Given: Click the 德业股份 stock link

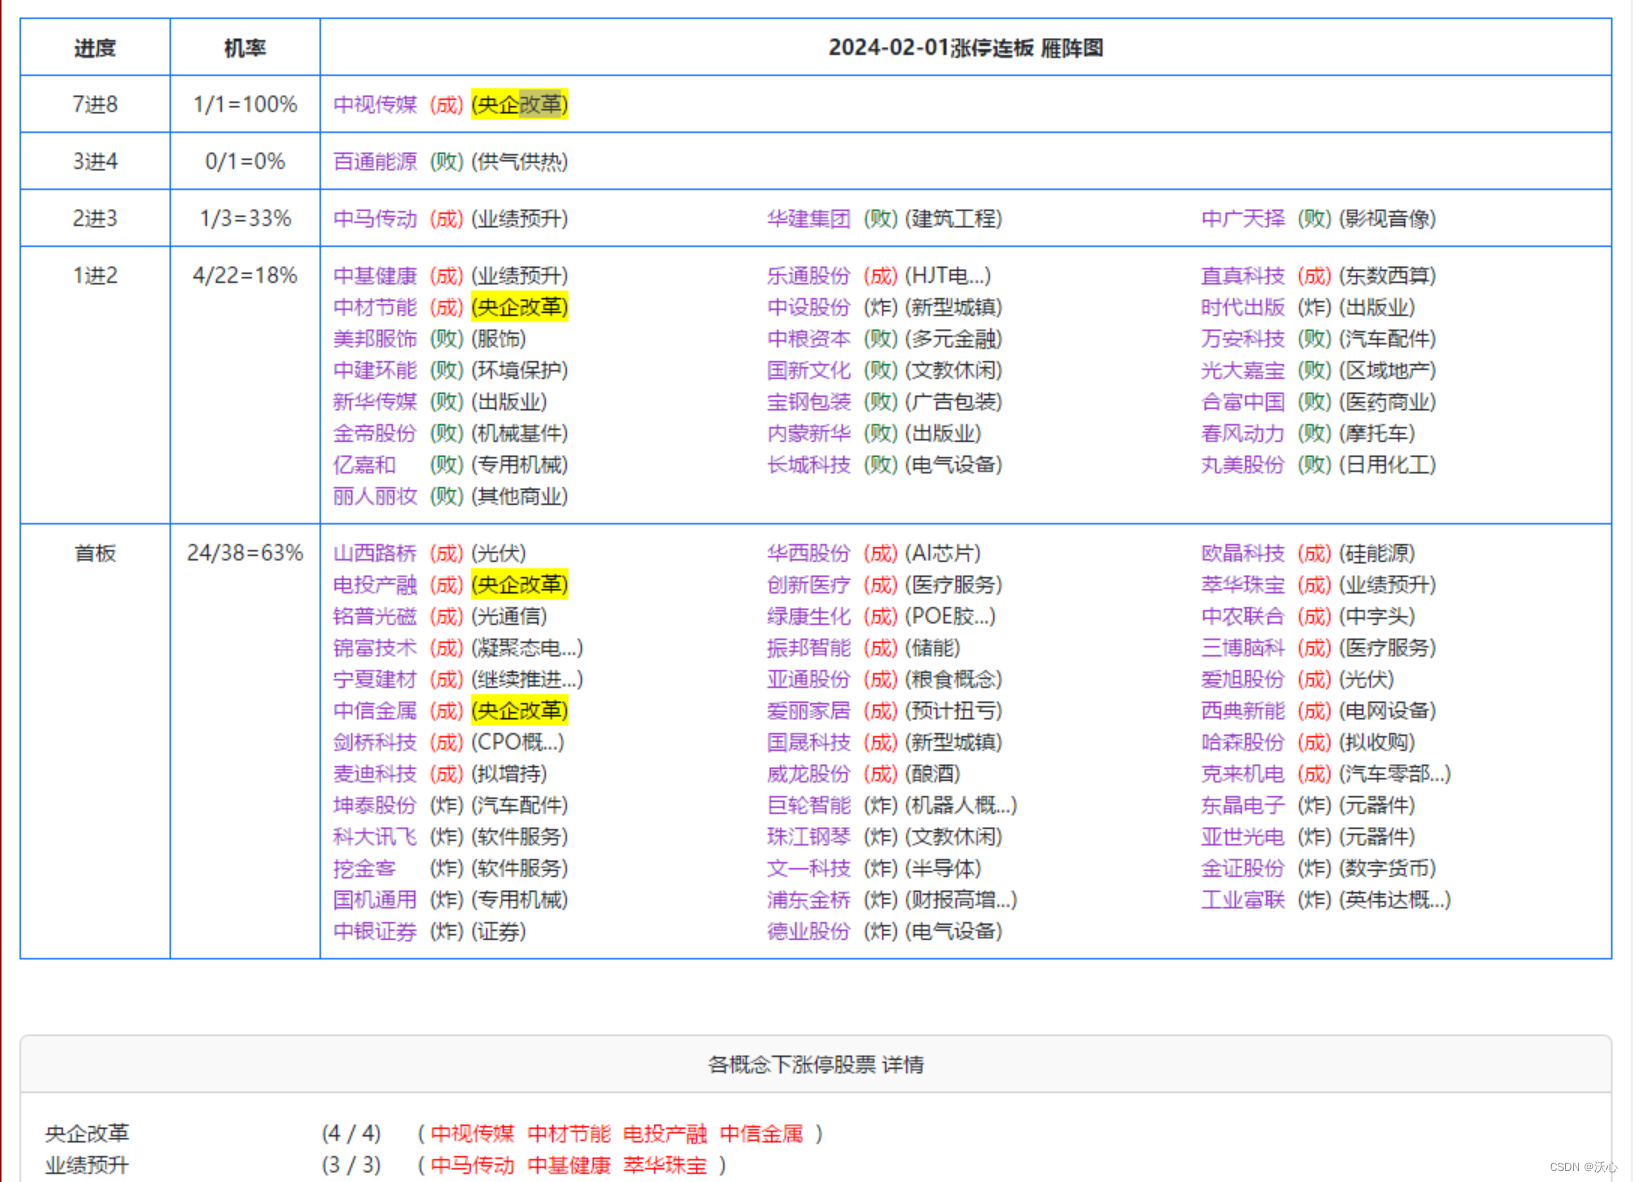Looking at the screenshot, I should tap(809, 931).
